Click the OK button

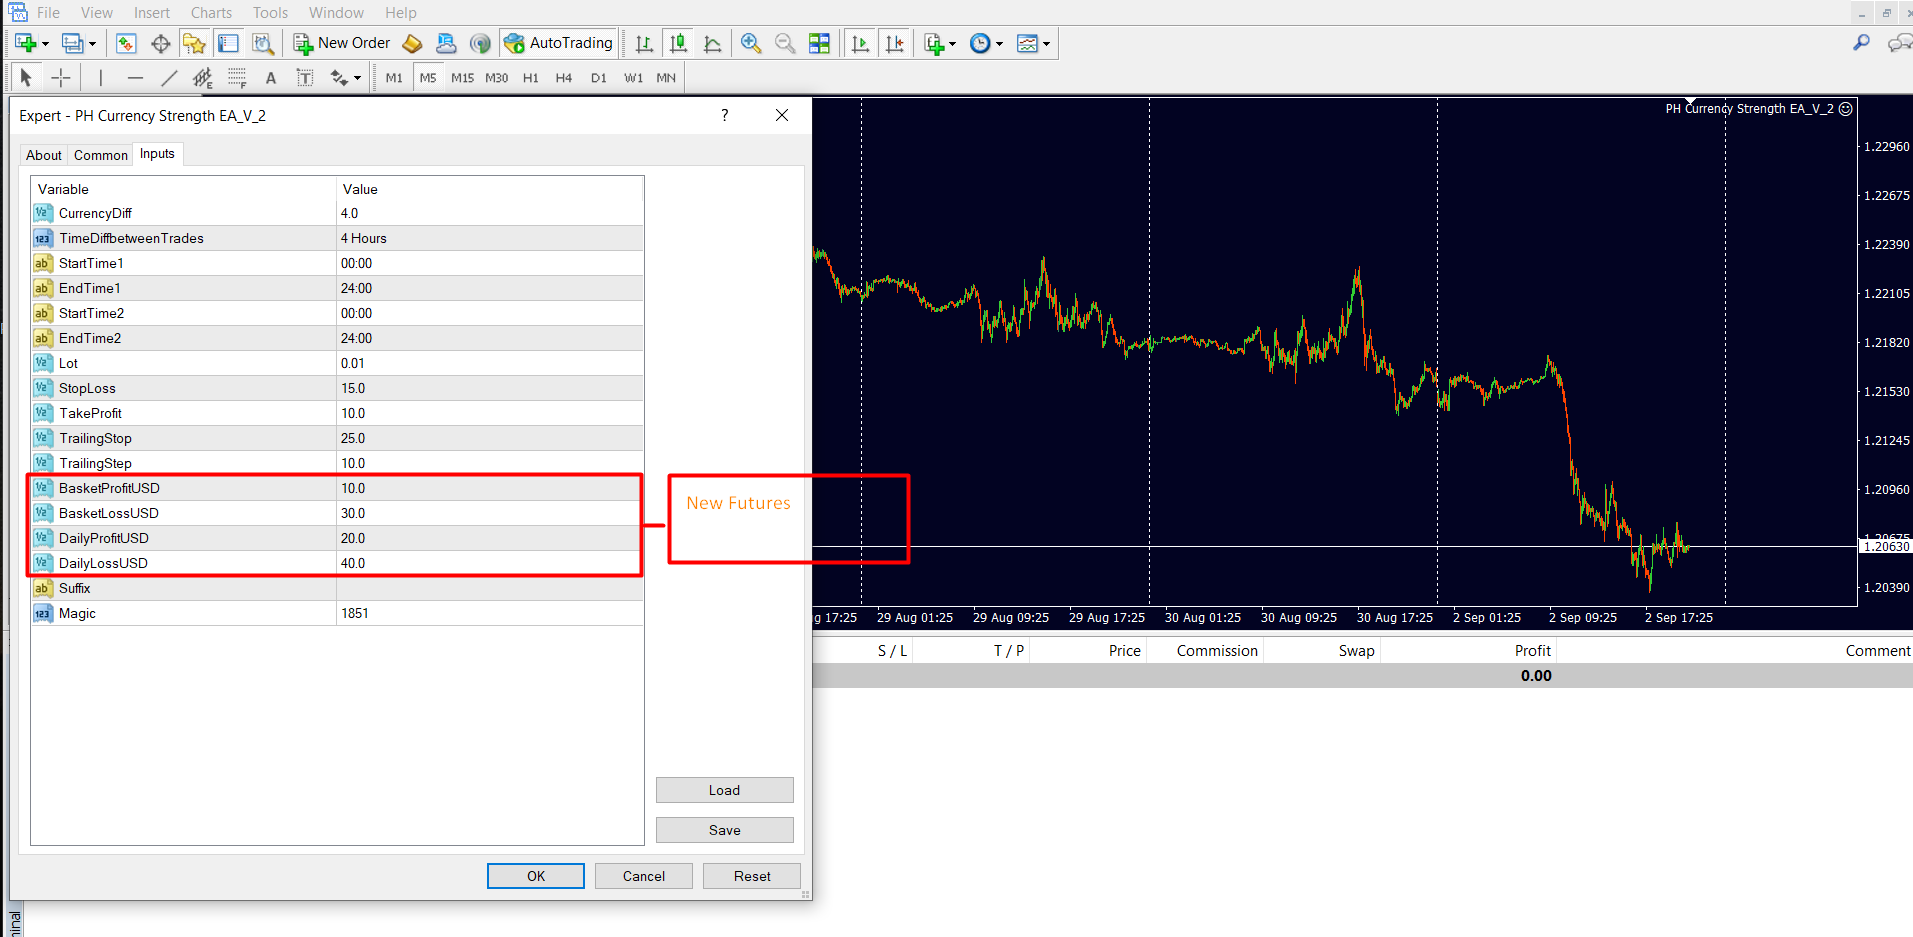pos(536,876)
